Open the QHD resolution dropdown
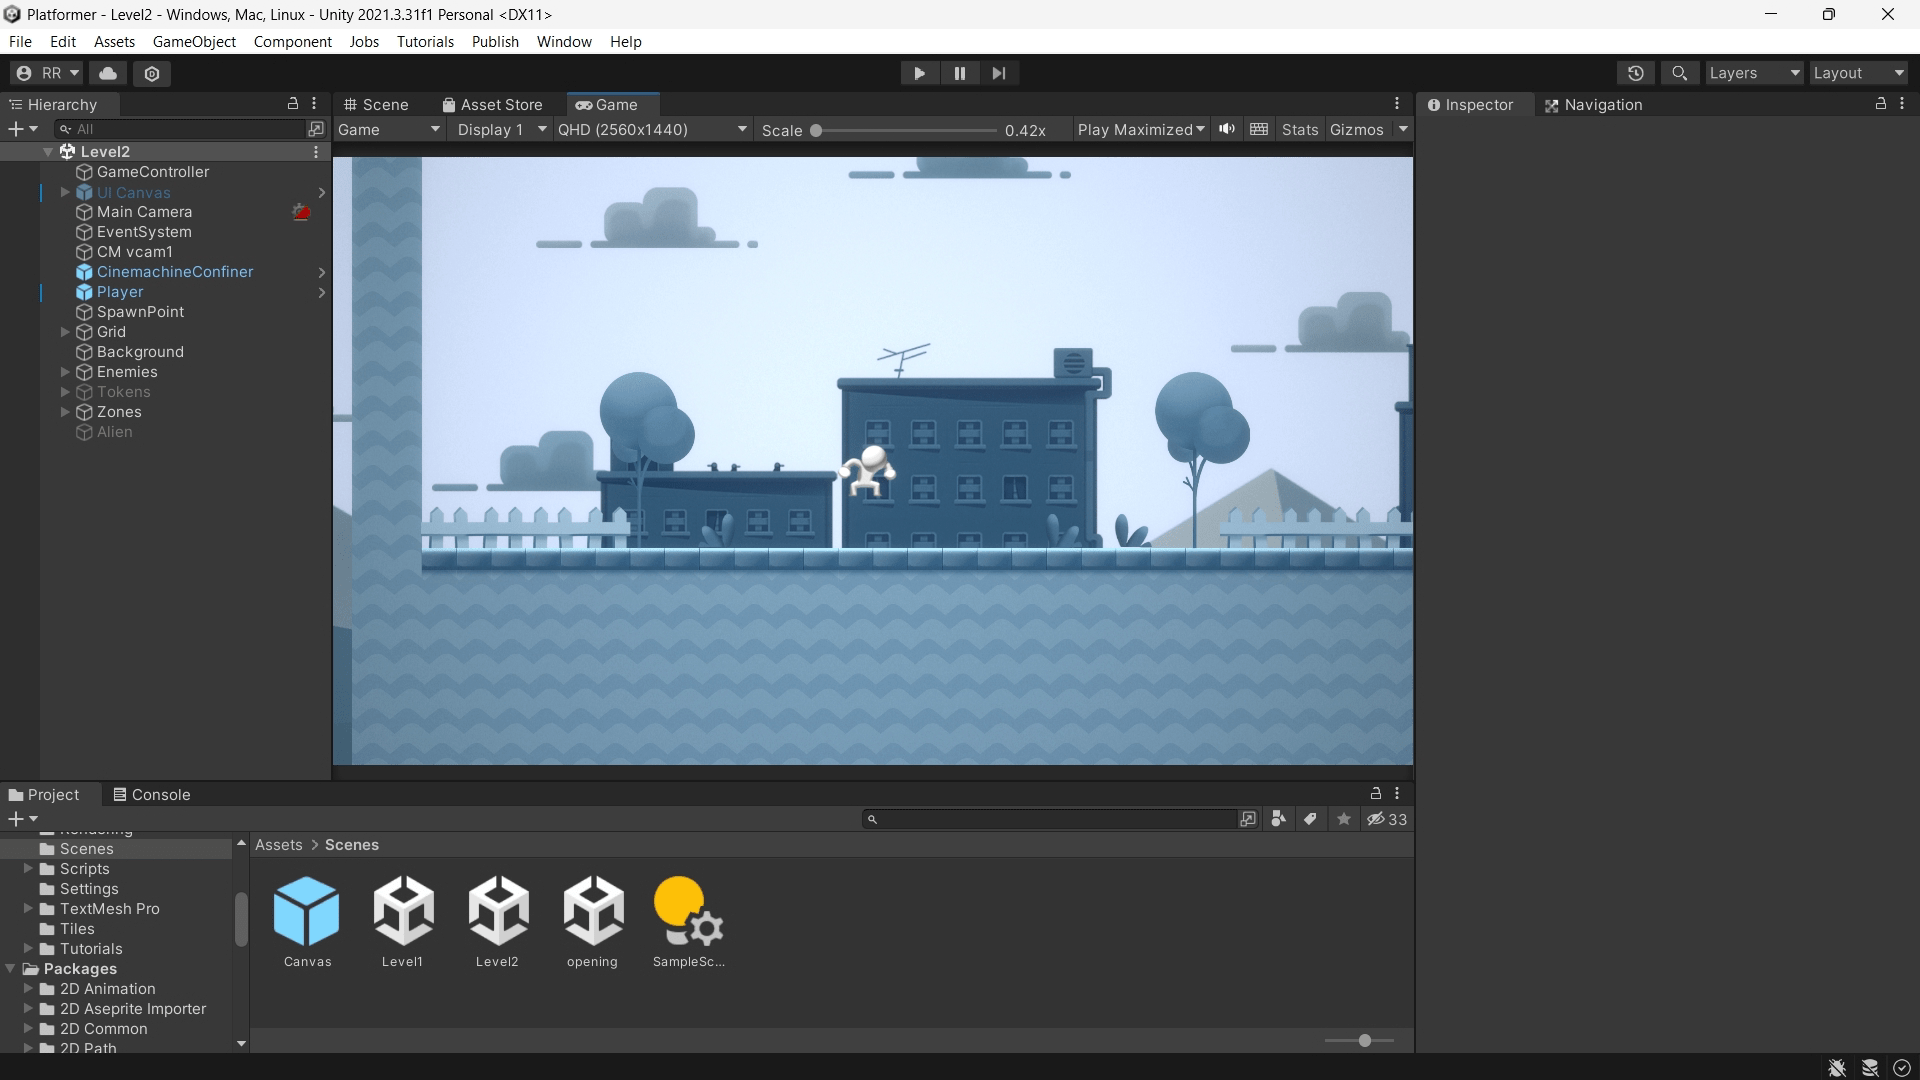 click(x=652, y=130)
